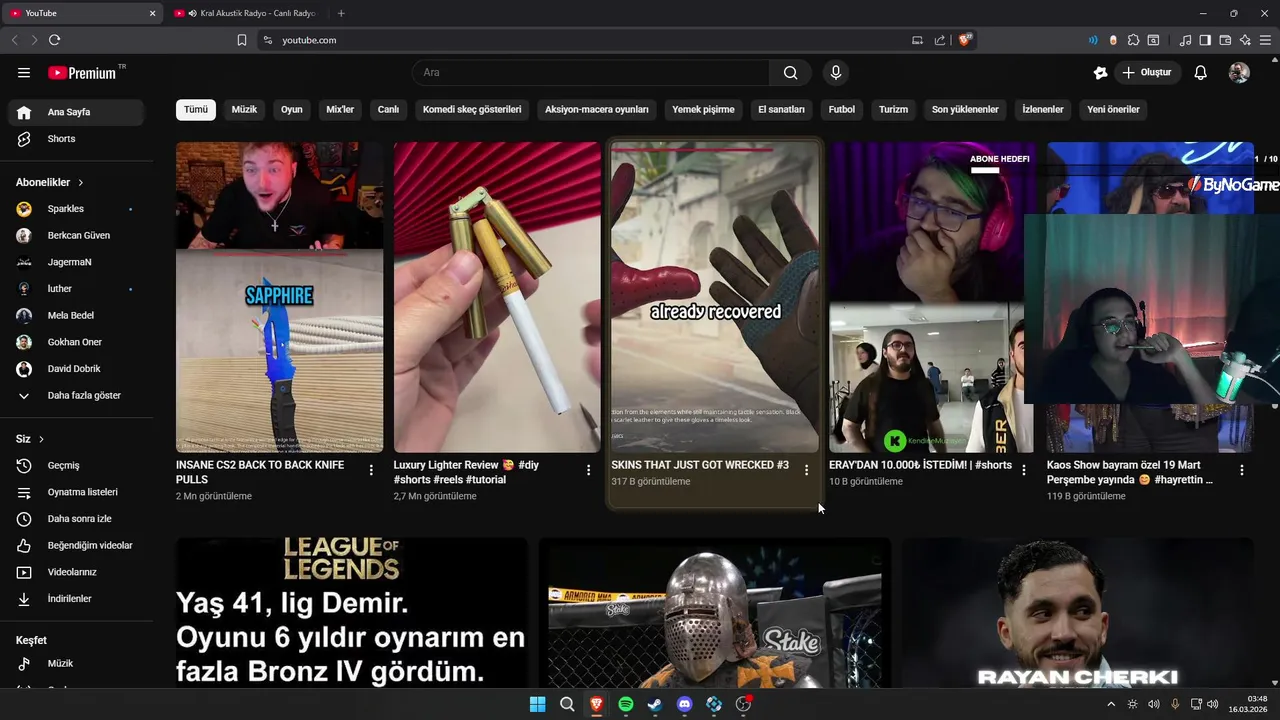Expand the Siz section chevron
The height and width of the screenshot is (720, 1280).
pyautogui.click(x=41, y=439)
